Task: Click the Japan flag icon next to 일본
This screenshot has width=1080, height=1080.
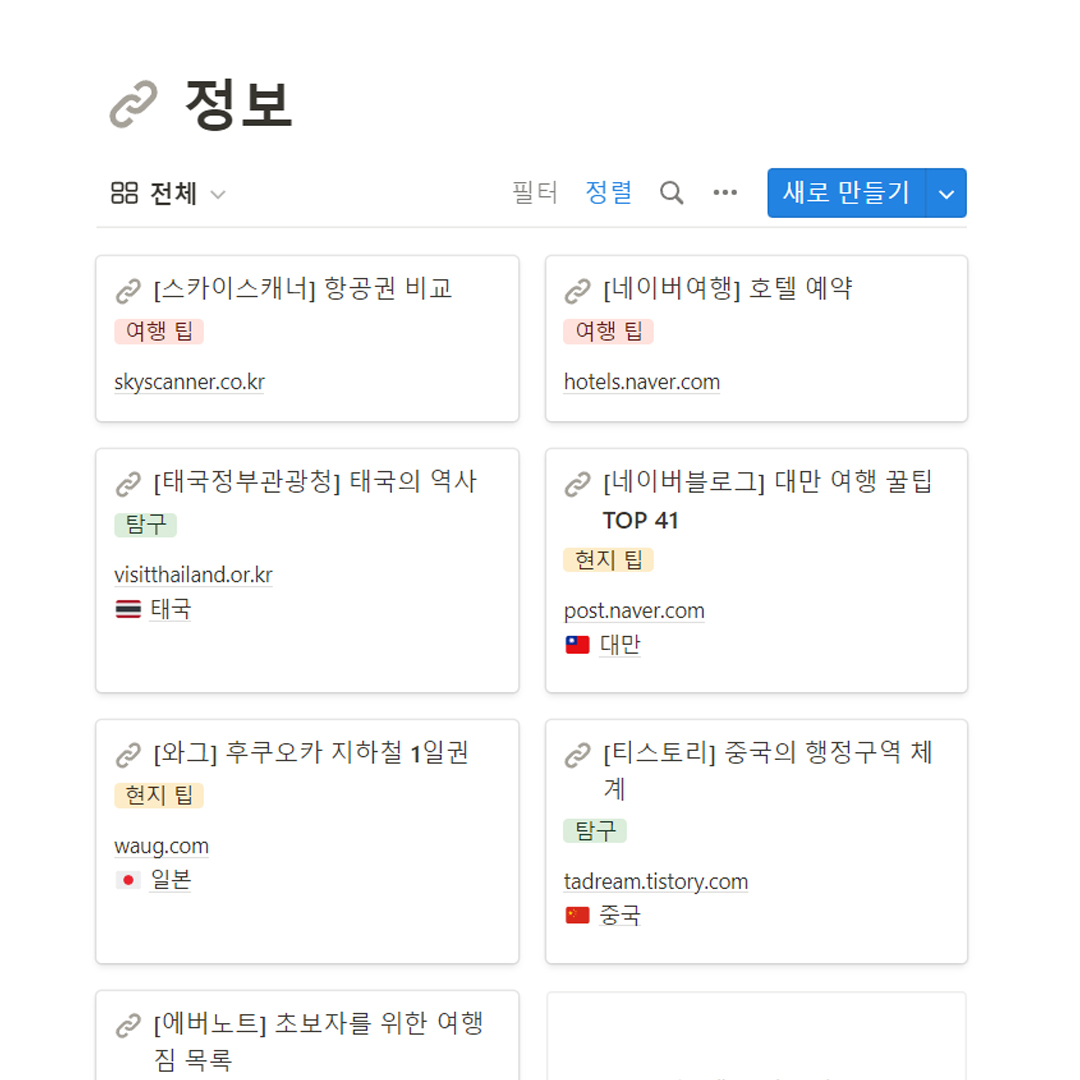Action: coord(128,880)
